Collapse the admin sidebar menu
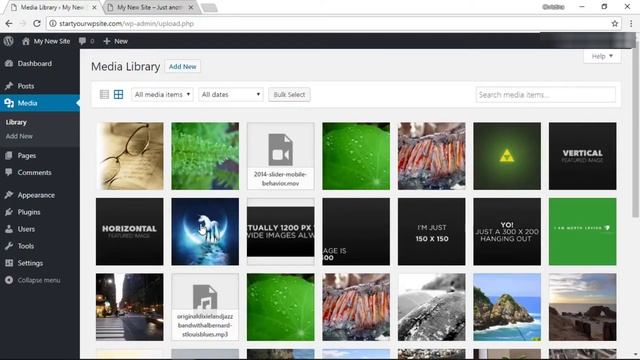 [40, 280]
